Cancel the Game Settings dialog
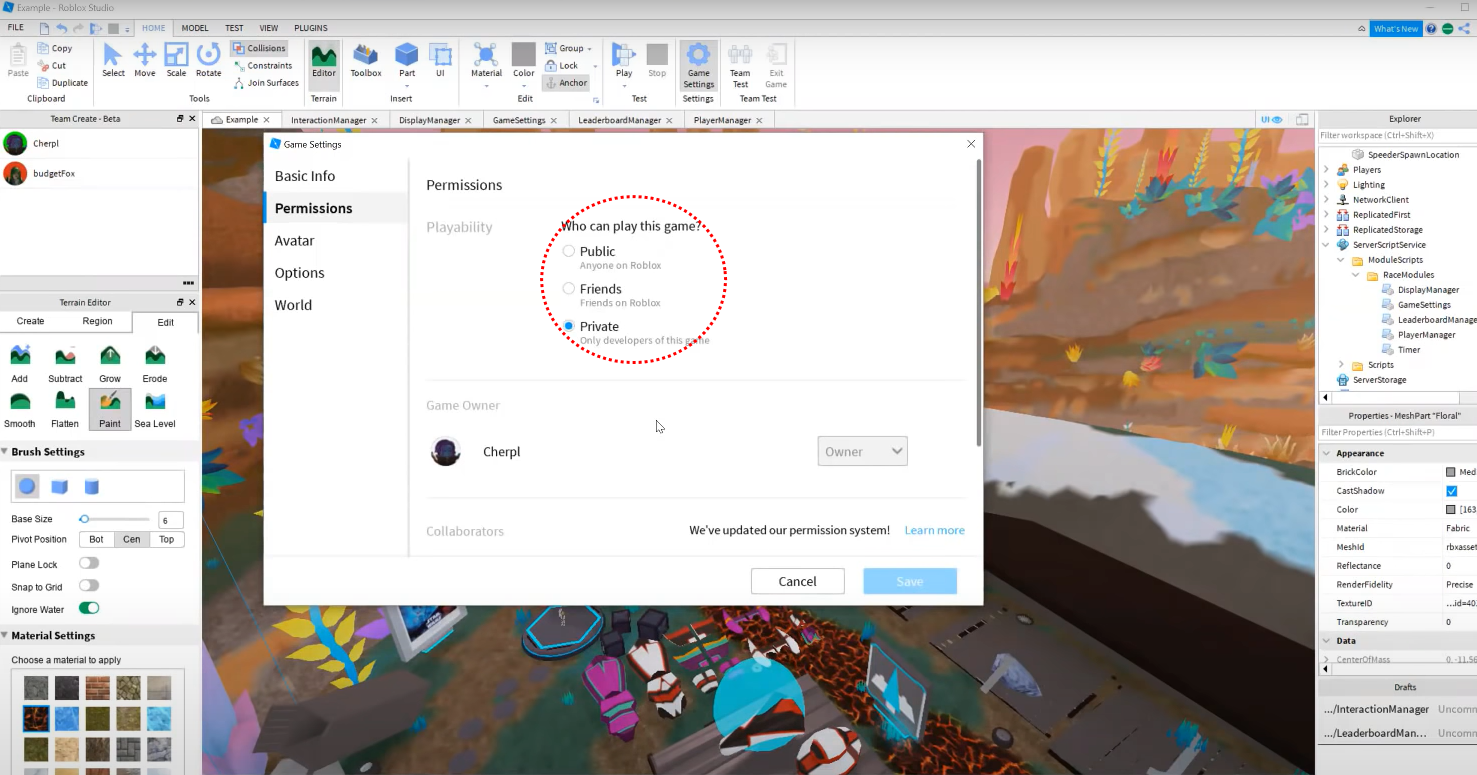The height and width of the screenshot is (775, 1477). tap(797, 581)
